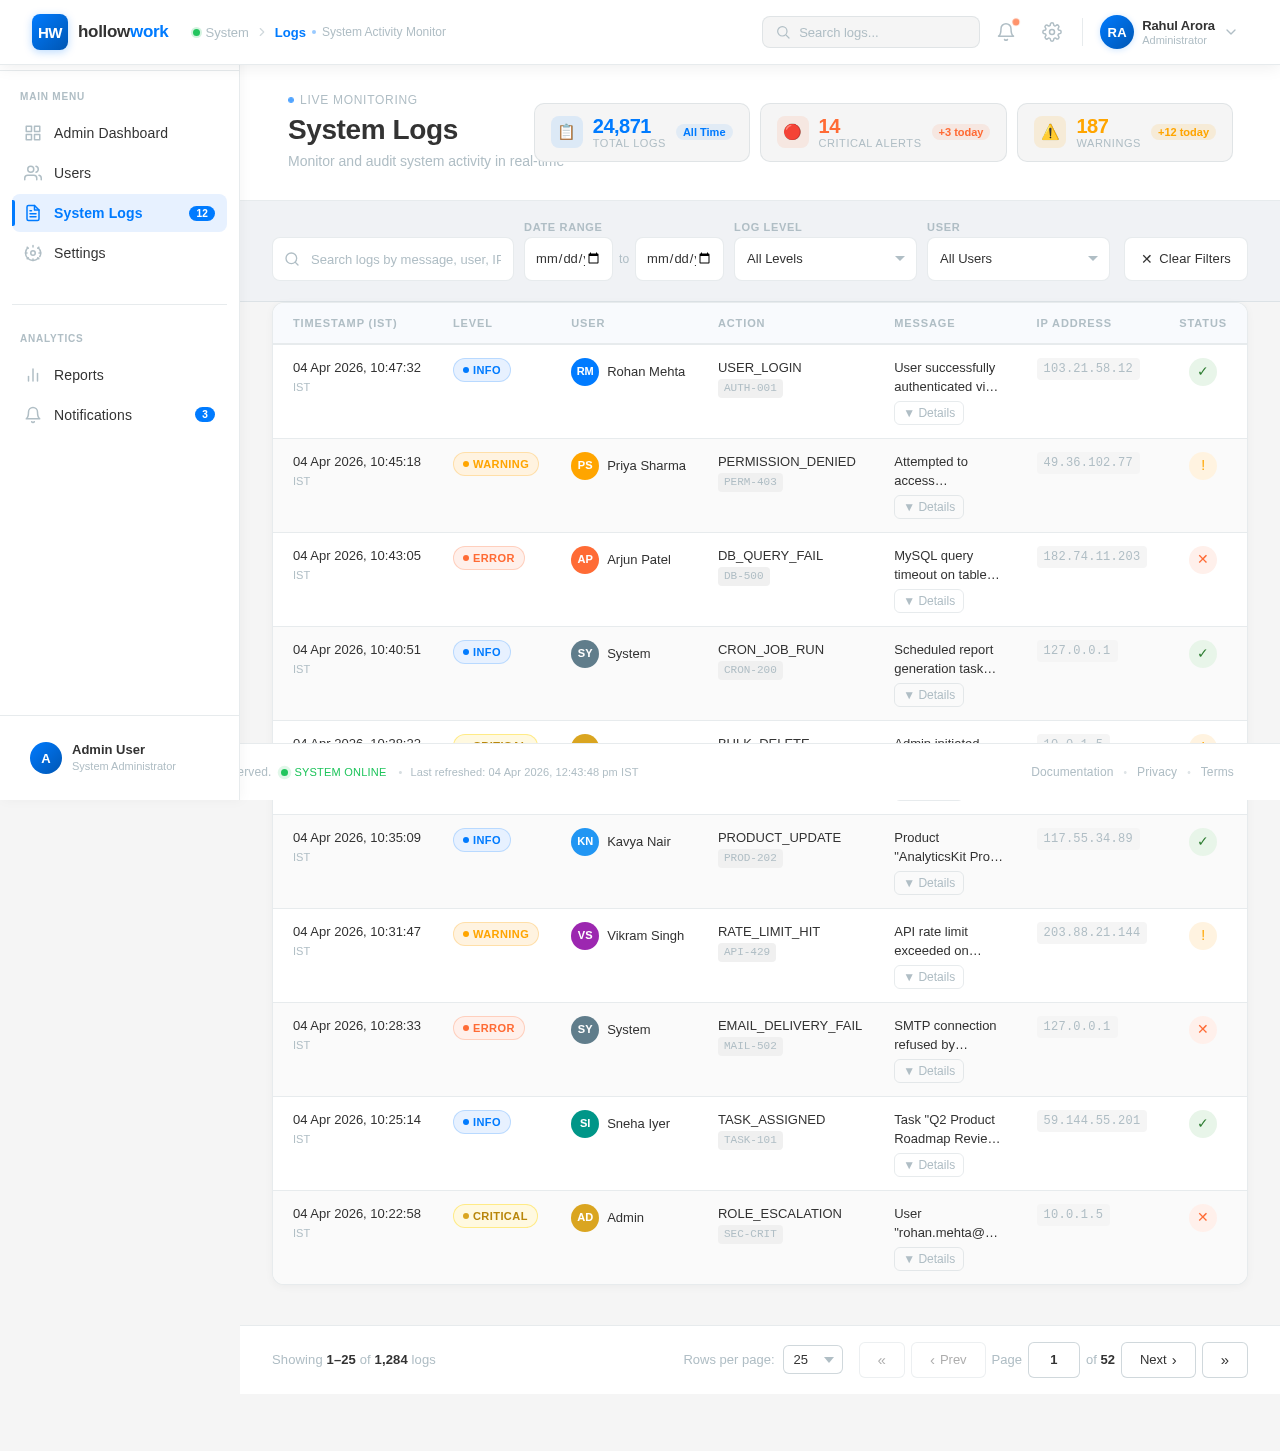Image resolution: width=1280 pixels, height=1451 pixels.
Task: Click the start date range field
Action: tap(568, 259)
